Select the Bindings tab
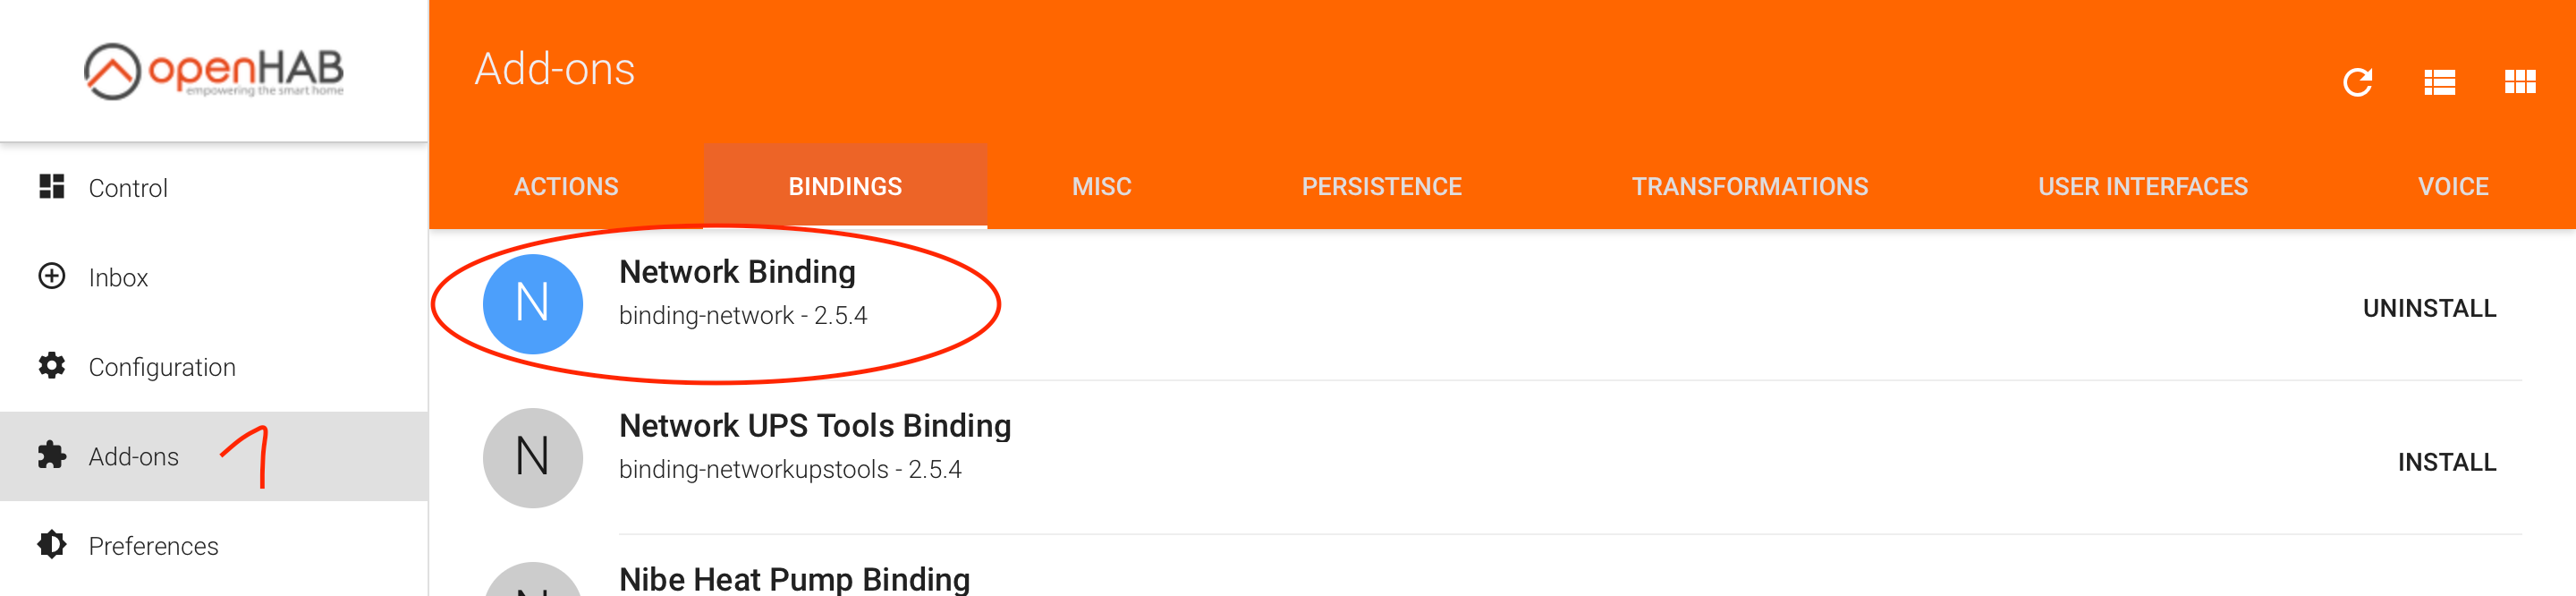2576x596 pixels. click(845, 187)
